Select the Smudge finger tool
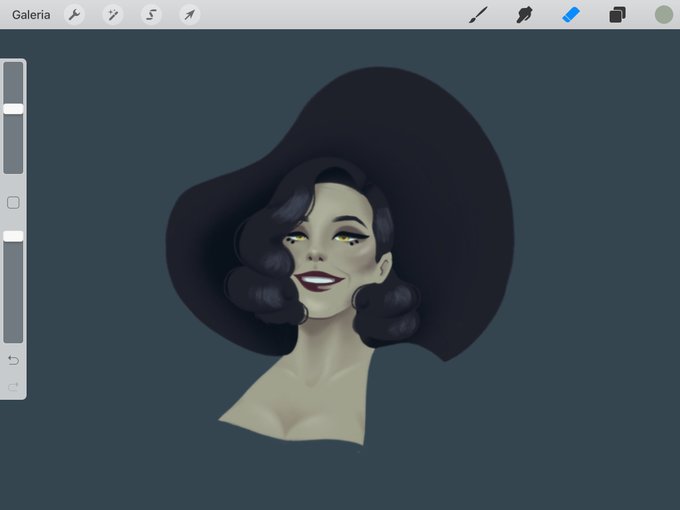The image size is (680, 510). pos(524,15)
